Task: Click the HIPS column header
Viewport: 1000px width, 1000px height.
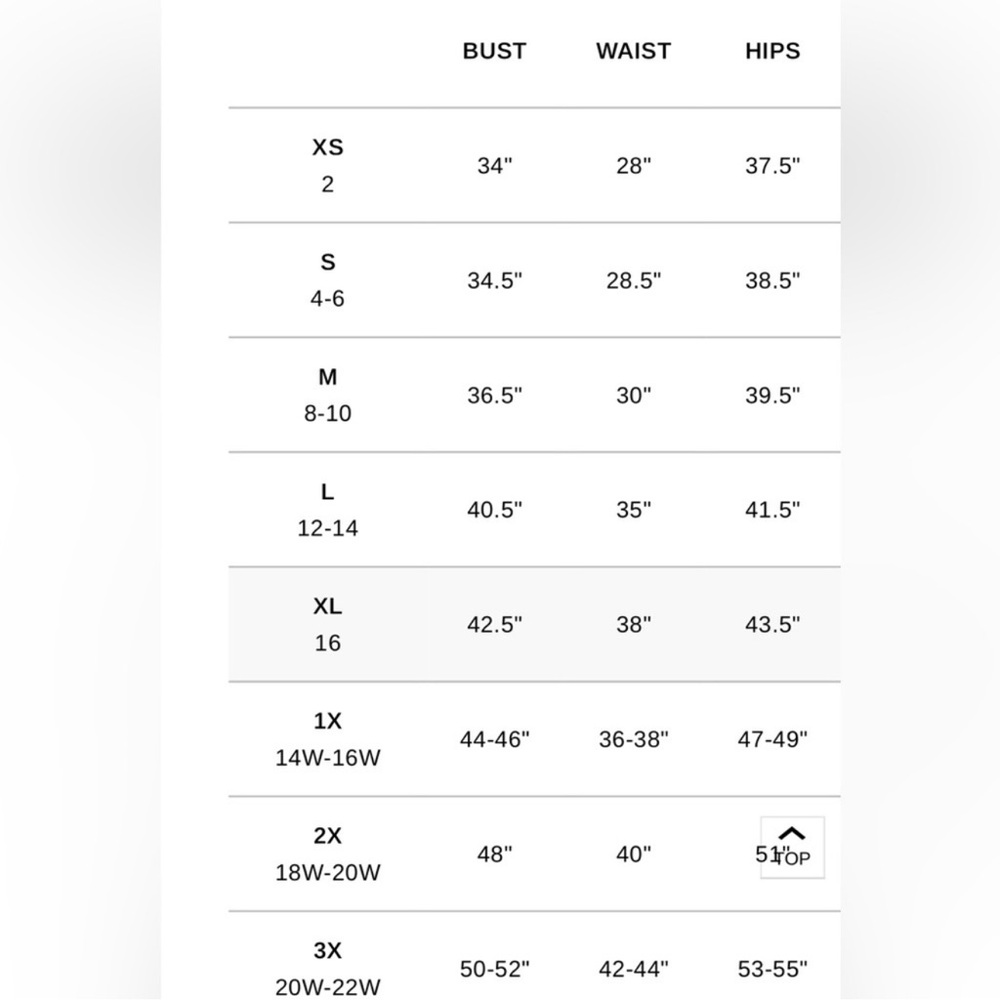Action: point(772,51)
